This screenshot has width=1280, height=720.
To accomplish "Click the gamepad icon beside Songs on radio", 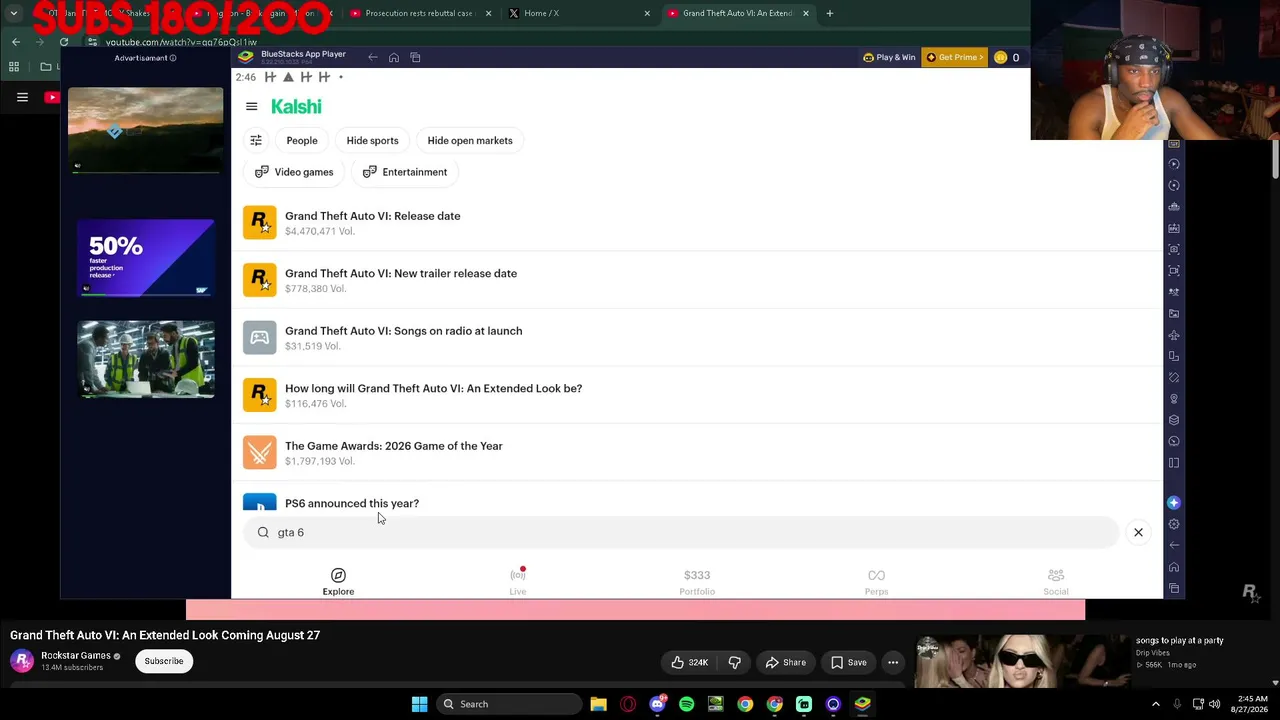I will click(x=259, y=337).
